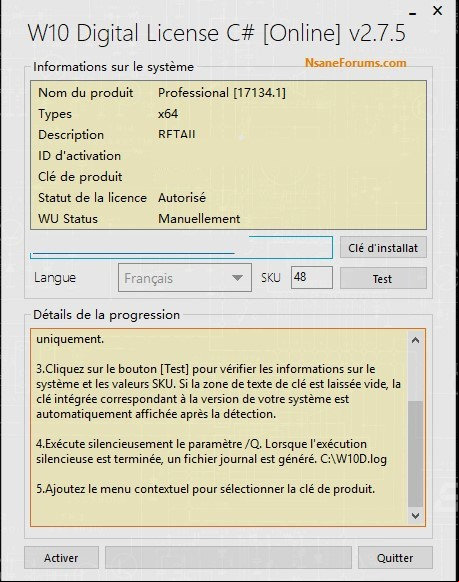
Task: Click the SKU input field showing 48
Action: tap(312, 277)
